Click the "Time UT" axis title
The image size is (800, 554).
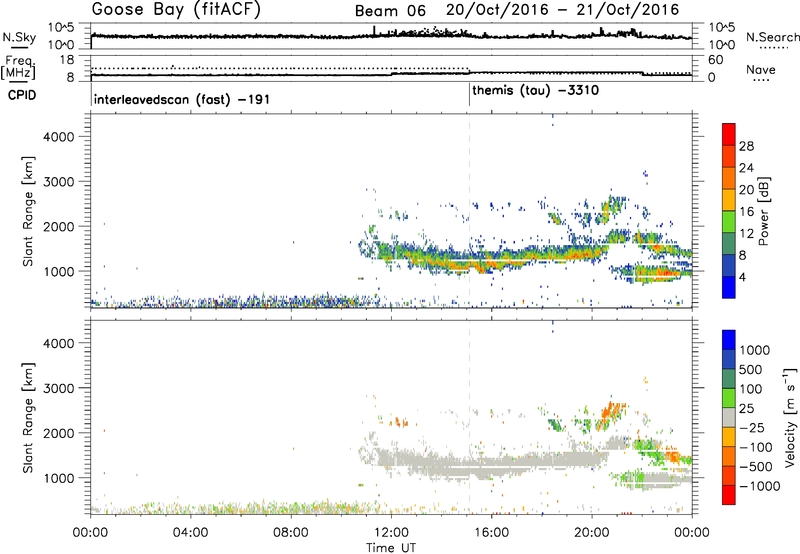[x=391, y=548]
